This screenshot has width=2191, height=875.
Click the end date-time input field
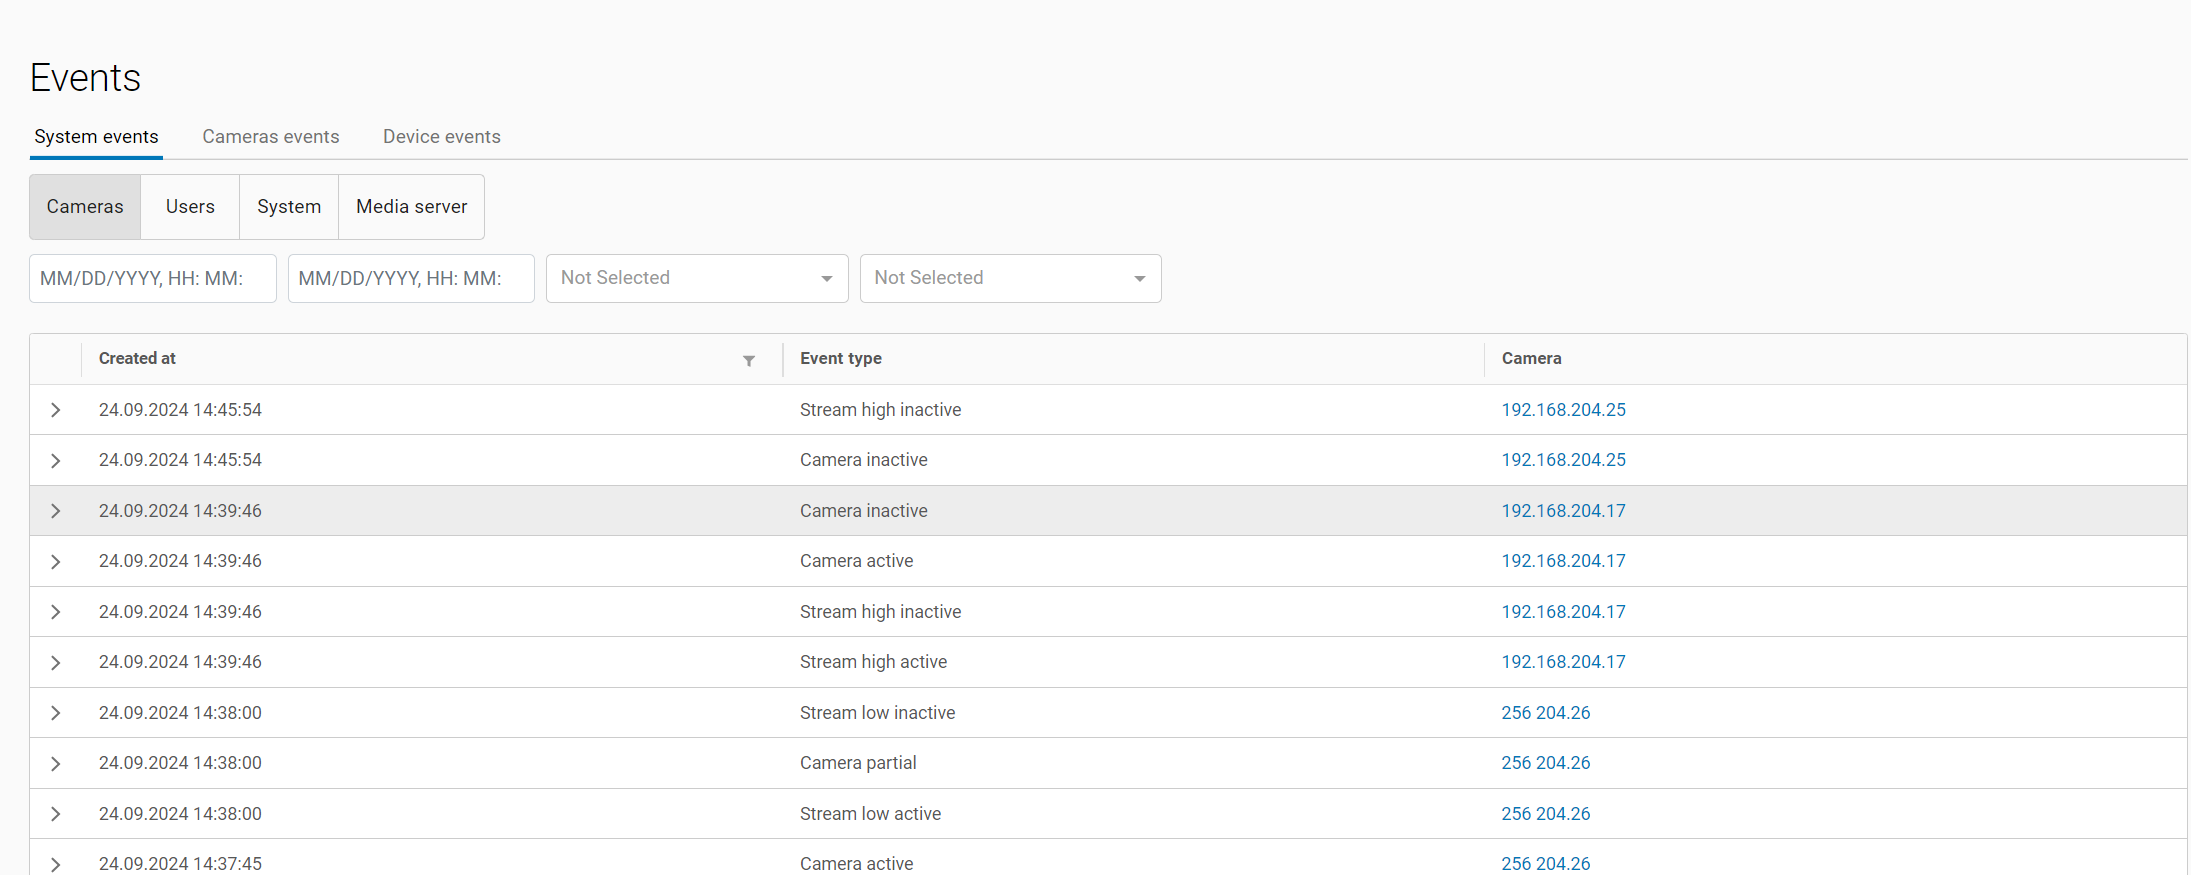411,278
